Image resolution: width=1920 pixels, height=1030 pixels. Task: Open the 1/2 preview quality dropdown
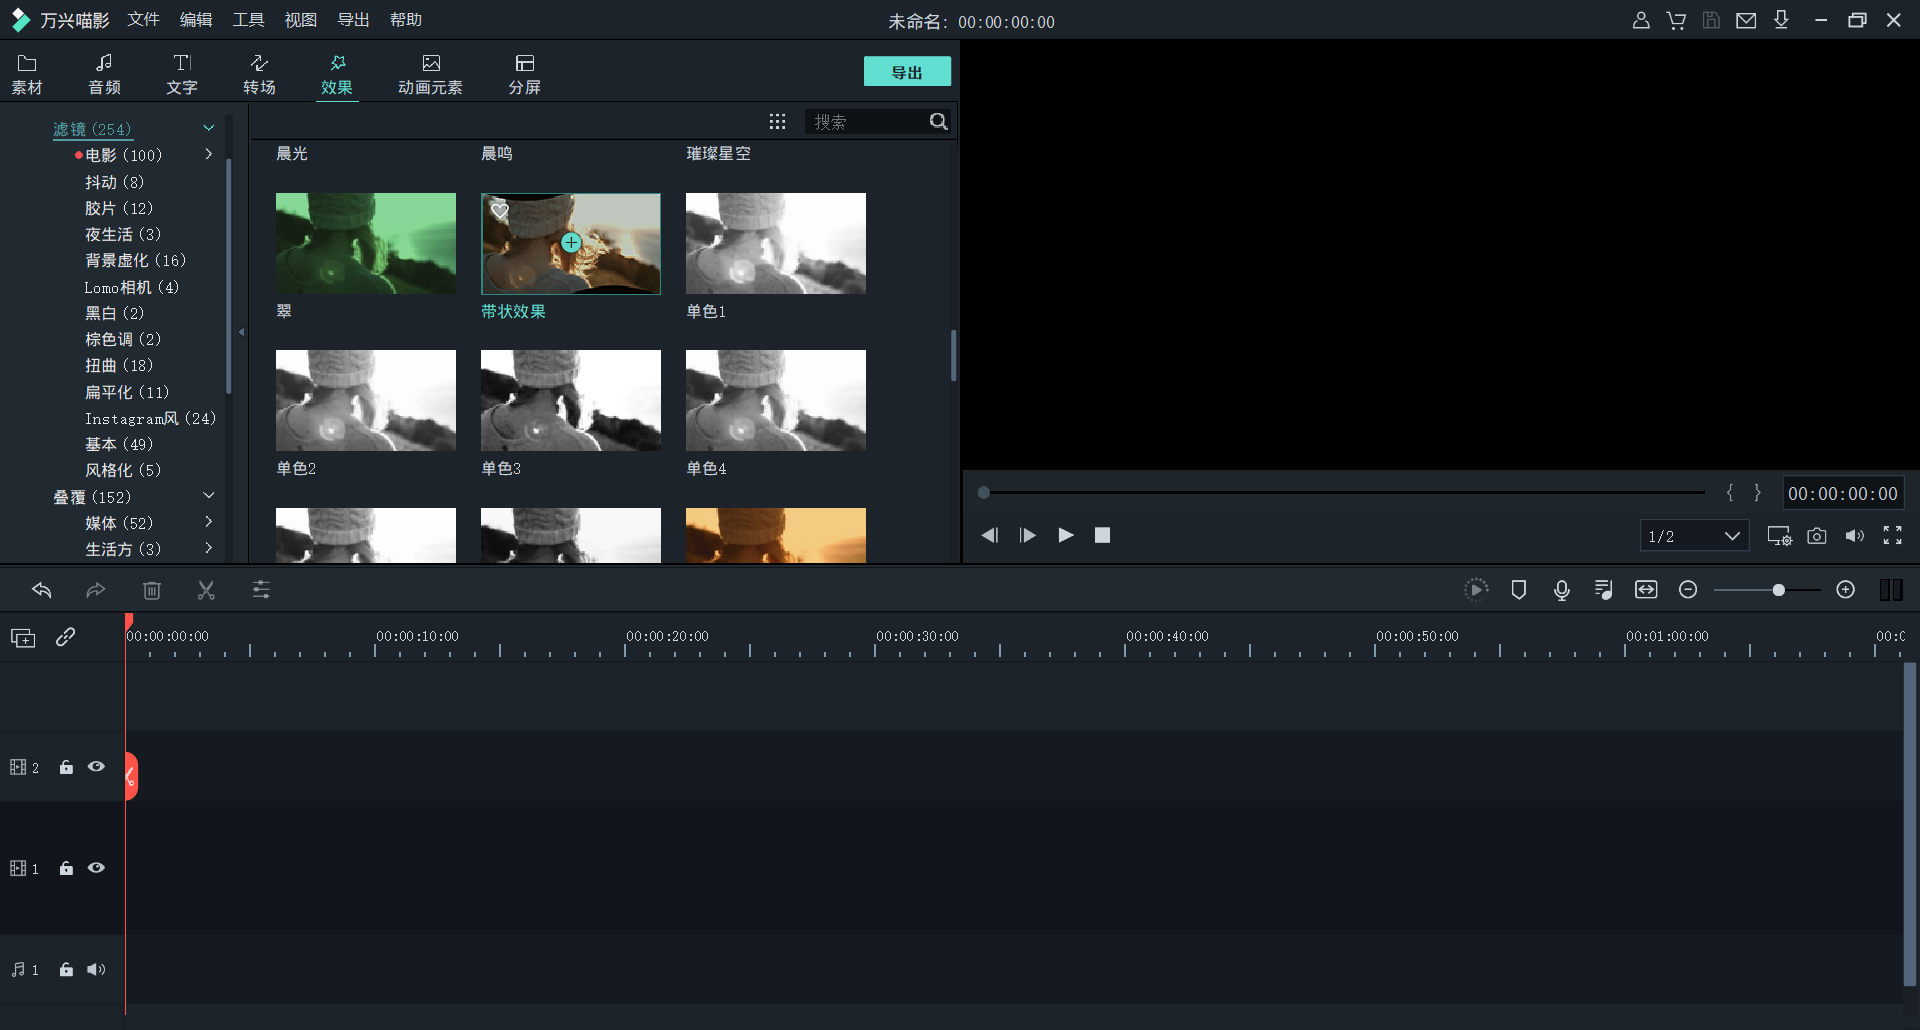point(1694,536)
